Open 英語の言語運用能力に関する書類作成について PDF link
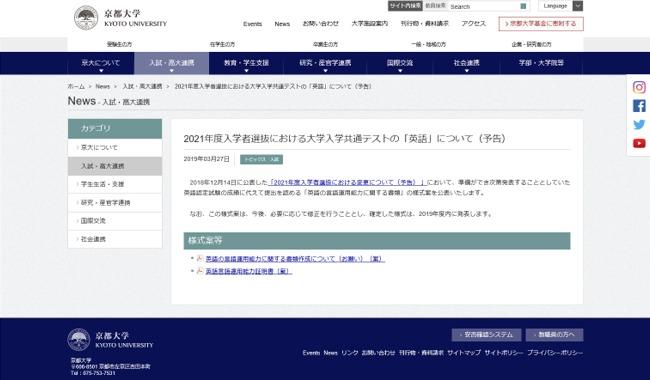This screenshot has width=650, height=380. 295,259
